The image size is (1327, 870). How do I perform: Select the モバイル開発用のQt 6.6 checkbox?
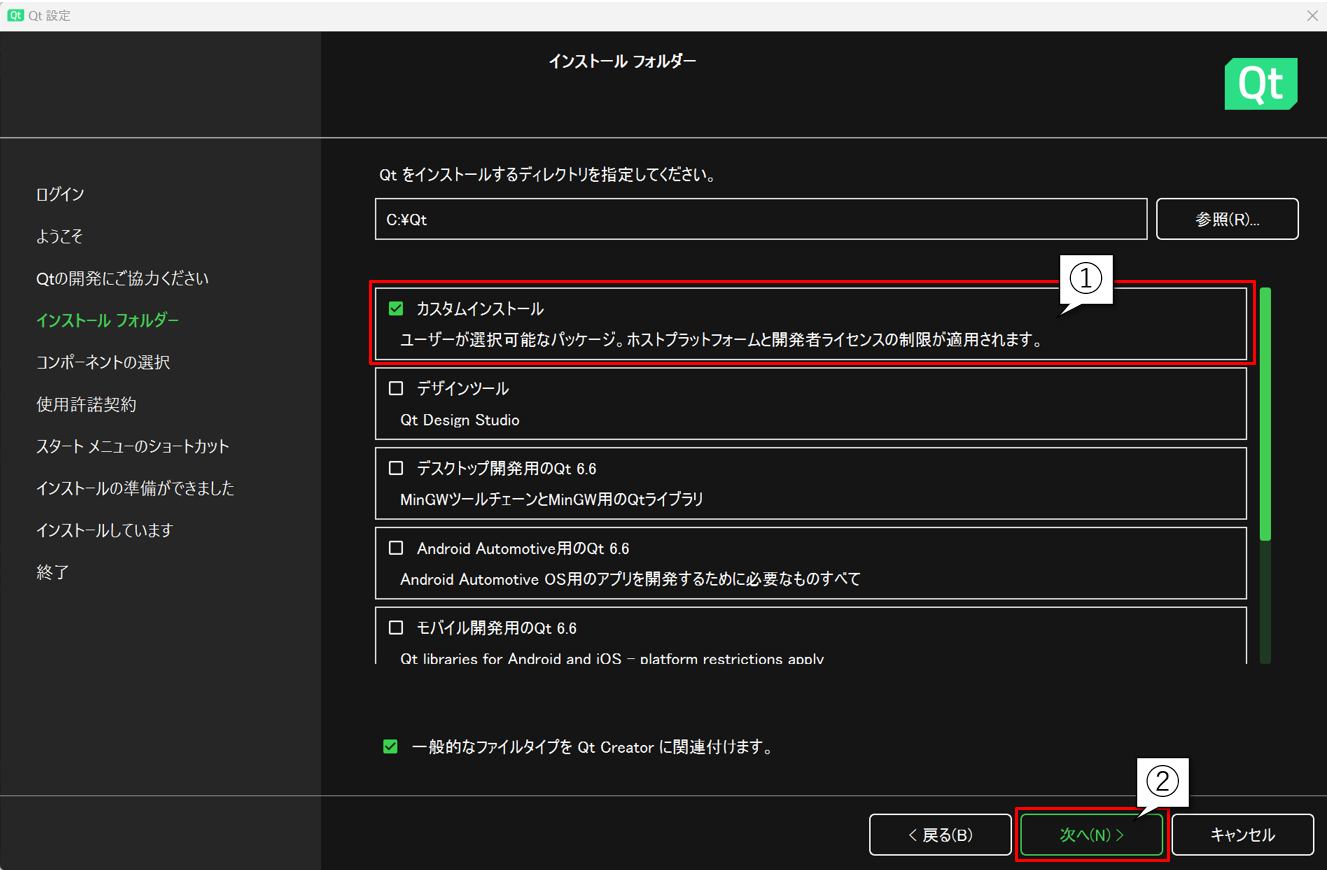(396, 628)
